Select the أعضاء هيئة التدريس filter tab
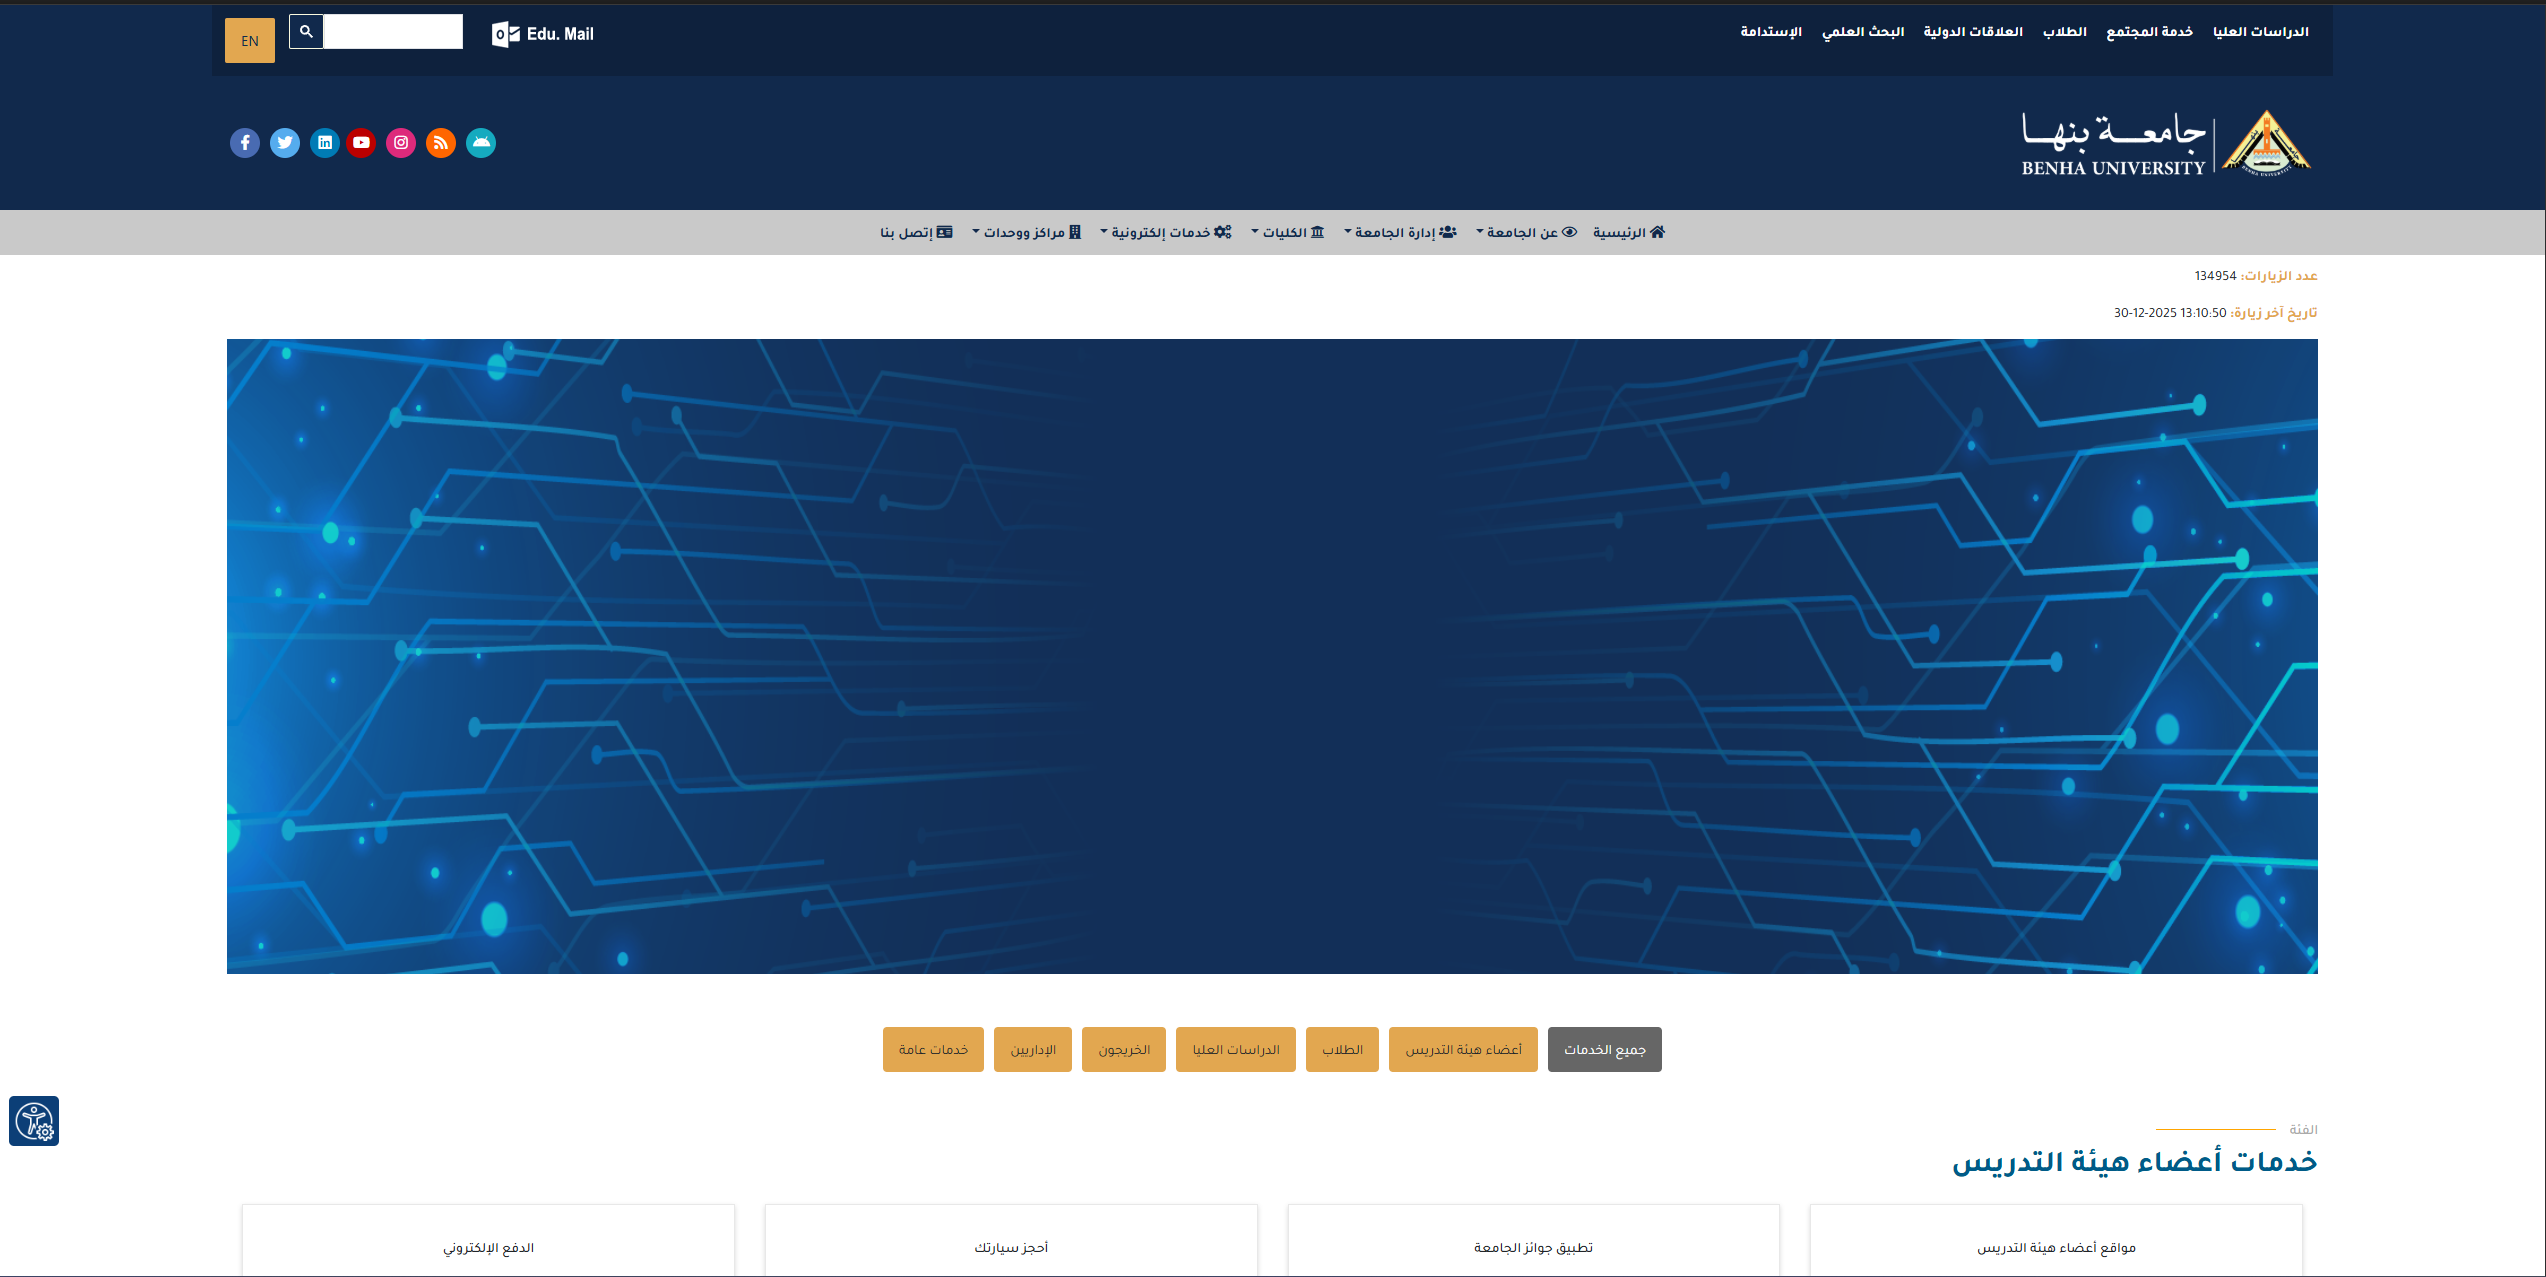Image resolution: width=2546 pixels, height=1277 pixels. [x=1463, y=1050]
